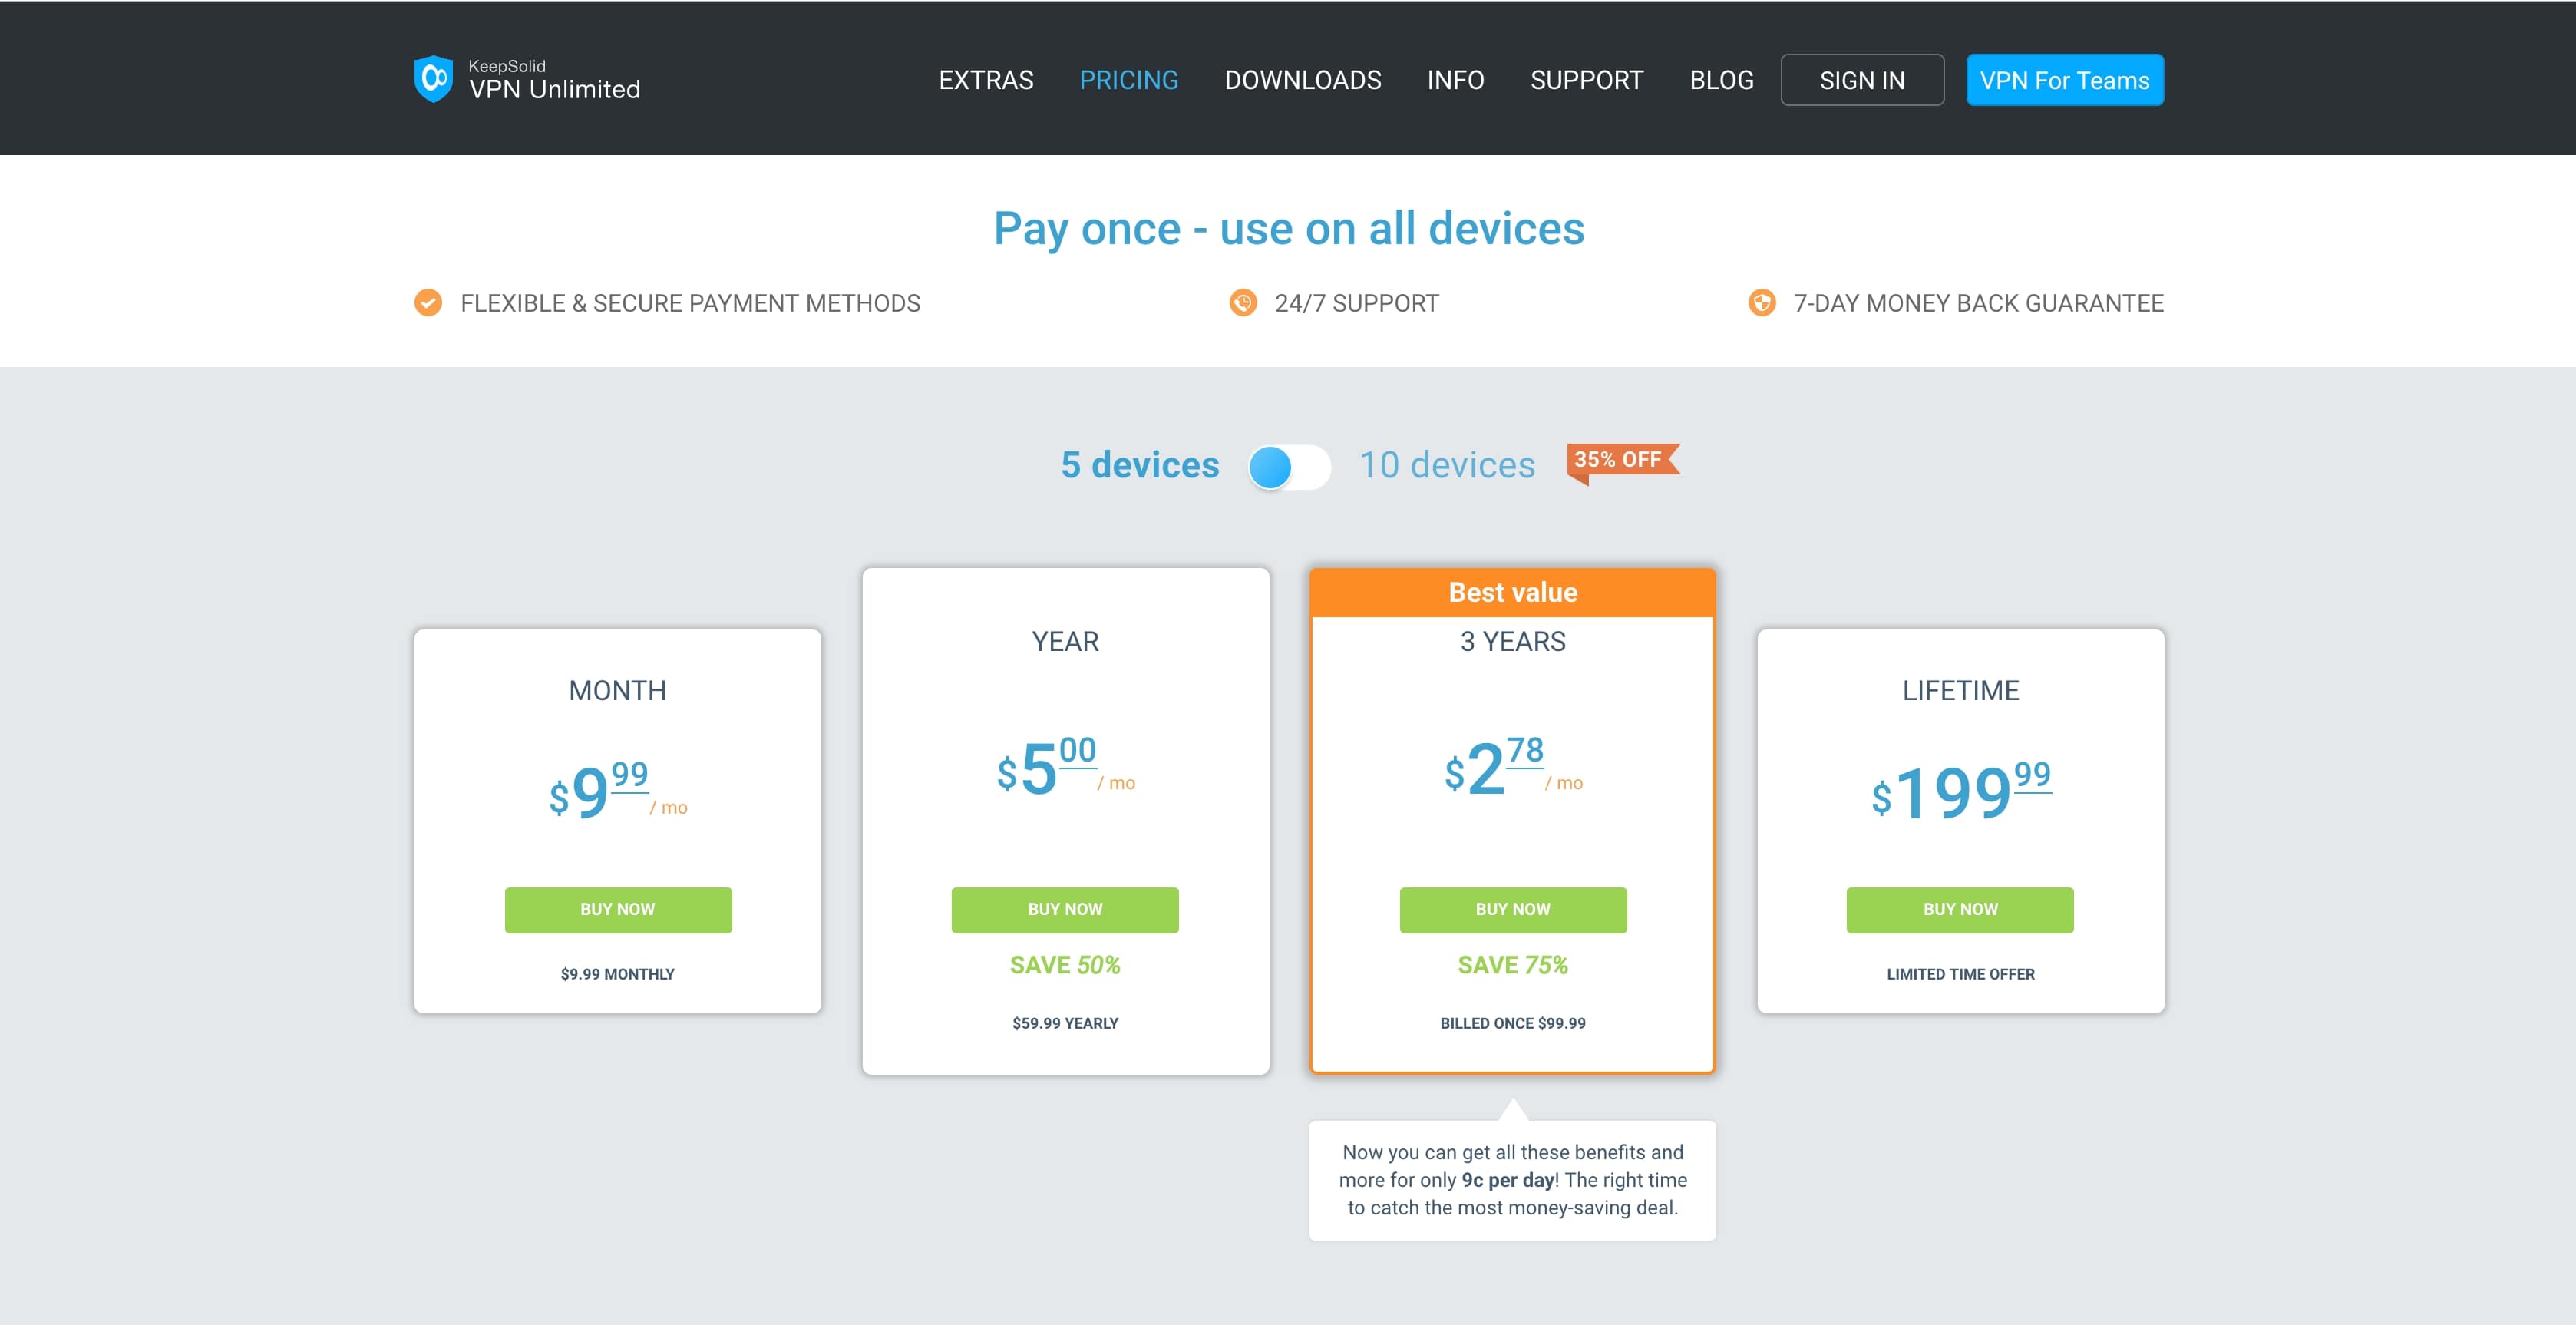Image resolution: width=2576 pixels, height=1325 pixels.
Task: Select the 5 devices option label
Action: tap(1139, 466)
